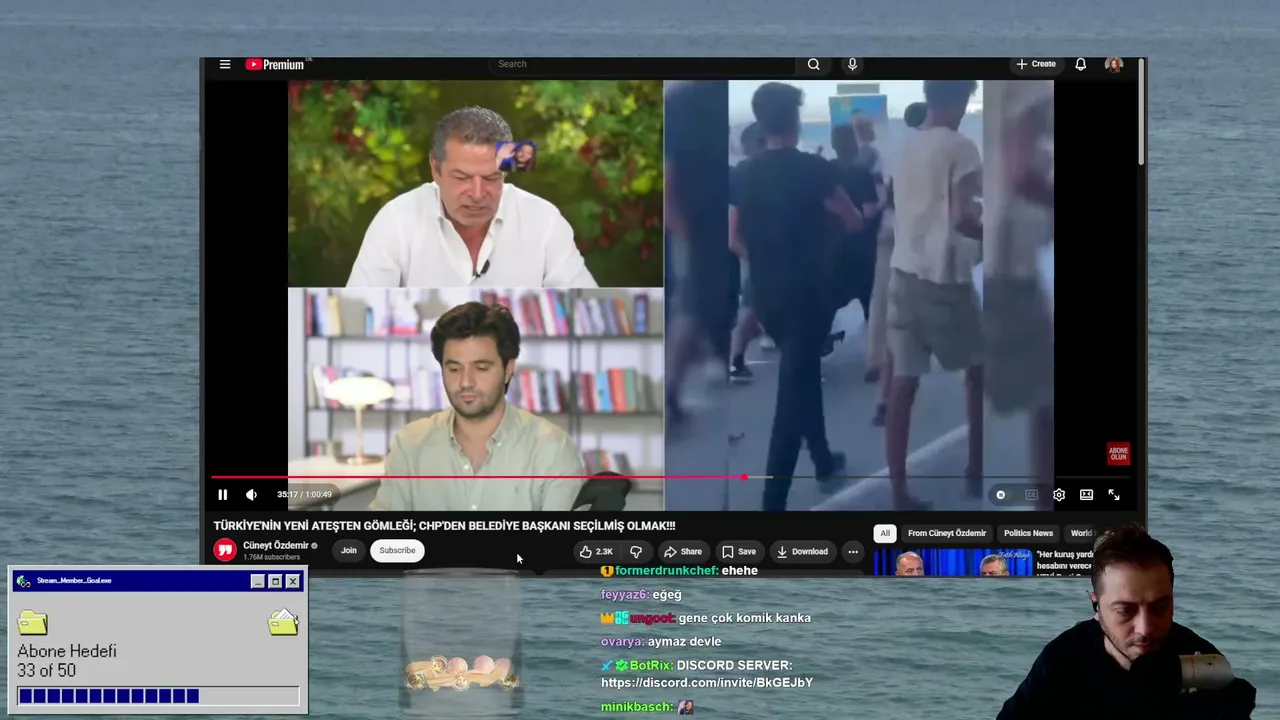
Task: Select the Politics News chip
Action: tap(1029, 533)
